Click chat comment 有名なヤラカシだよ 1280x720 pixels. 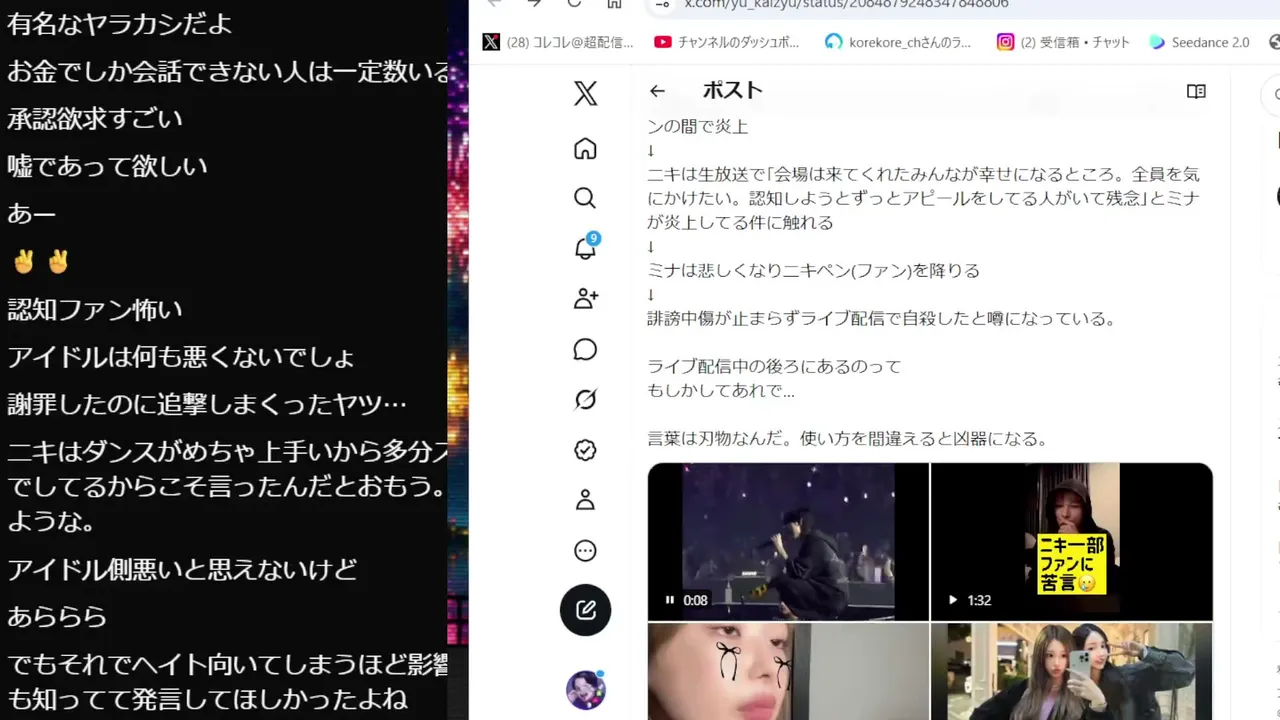point(120,23)
